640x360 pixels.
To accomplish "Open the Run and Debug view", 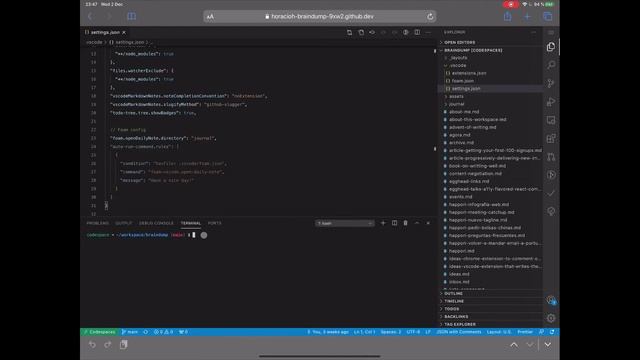I will pyautogui.click(x=551, y=102).
